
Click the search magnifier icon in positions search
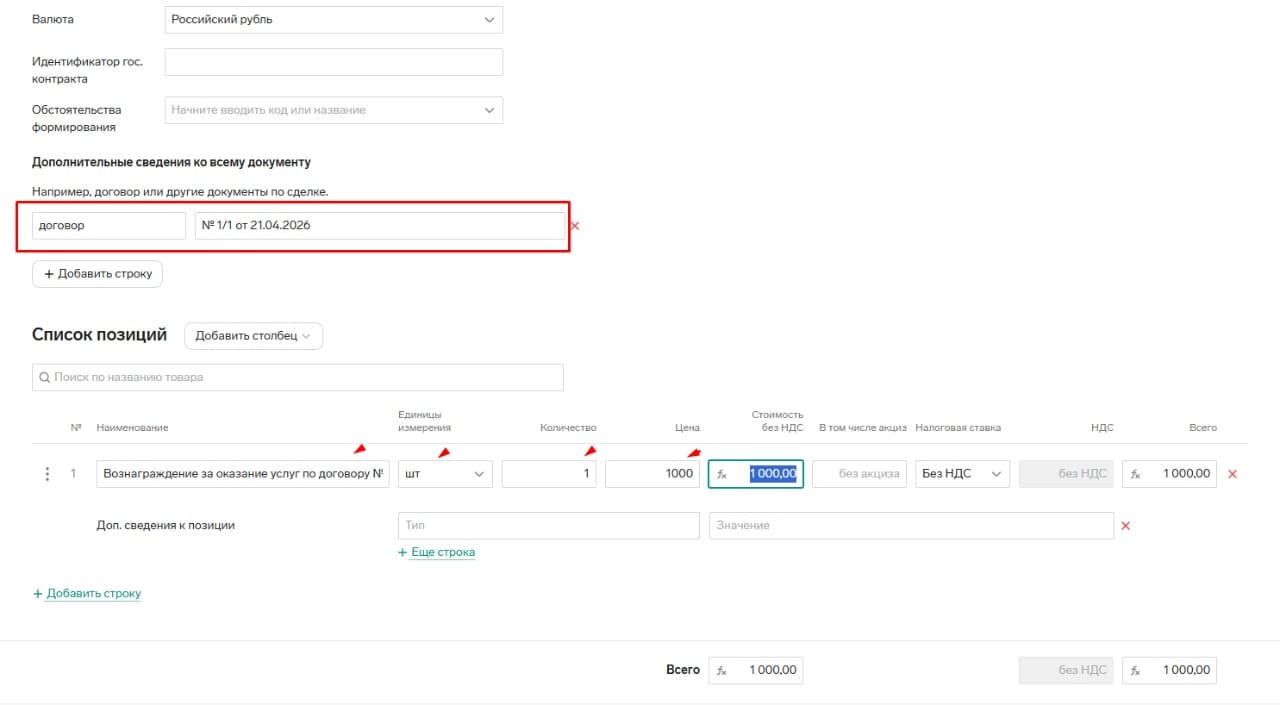point(44,378)
